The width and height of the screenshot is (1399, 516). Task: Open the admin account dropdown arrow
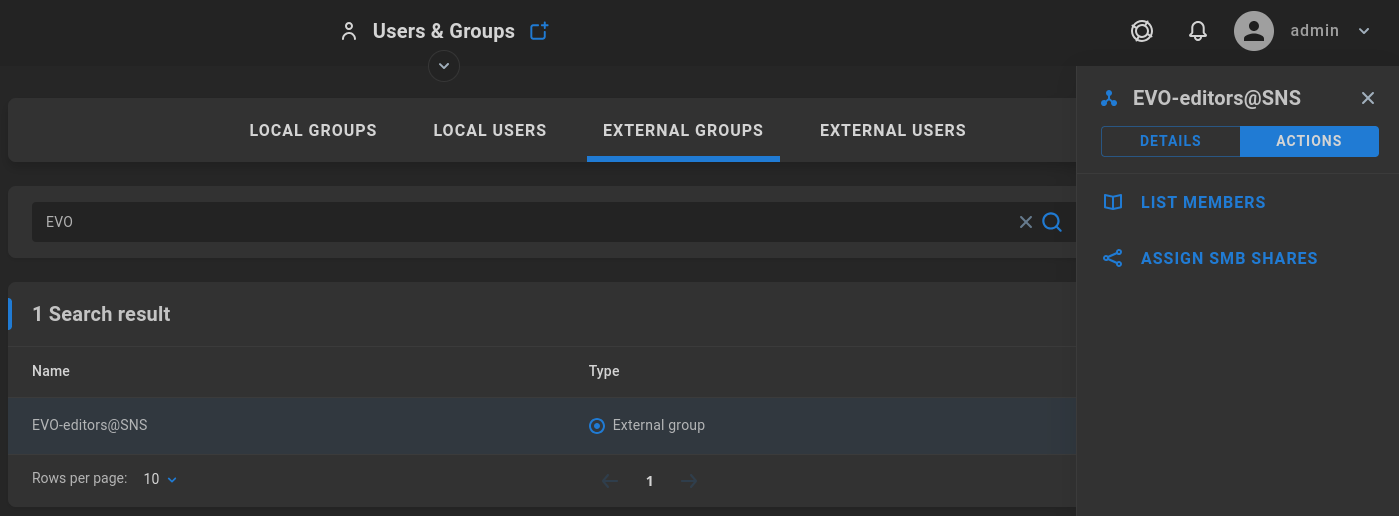pyautogui.click(x=1364, y=31)
